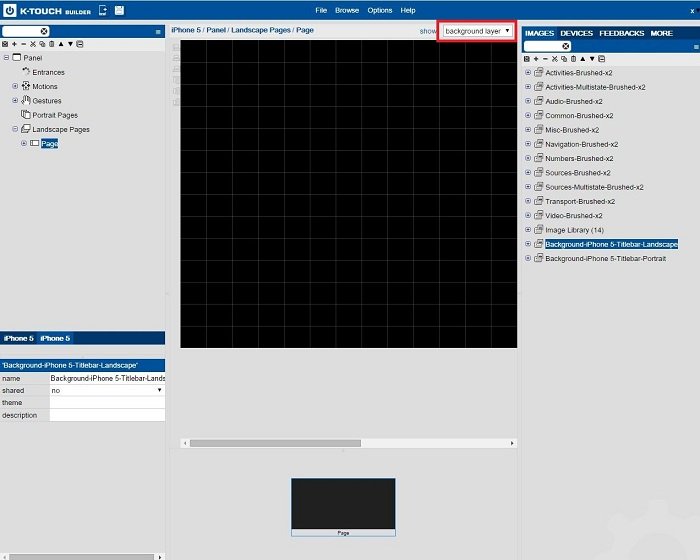
Task: Click the move-down arrow in panel tree toolbar
Action: 70,44
